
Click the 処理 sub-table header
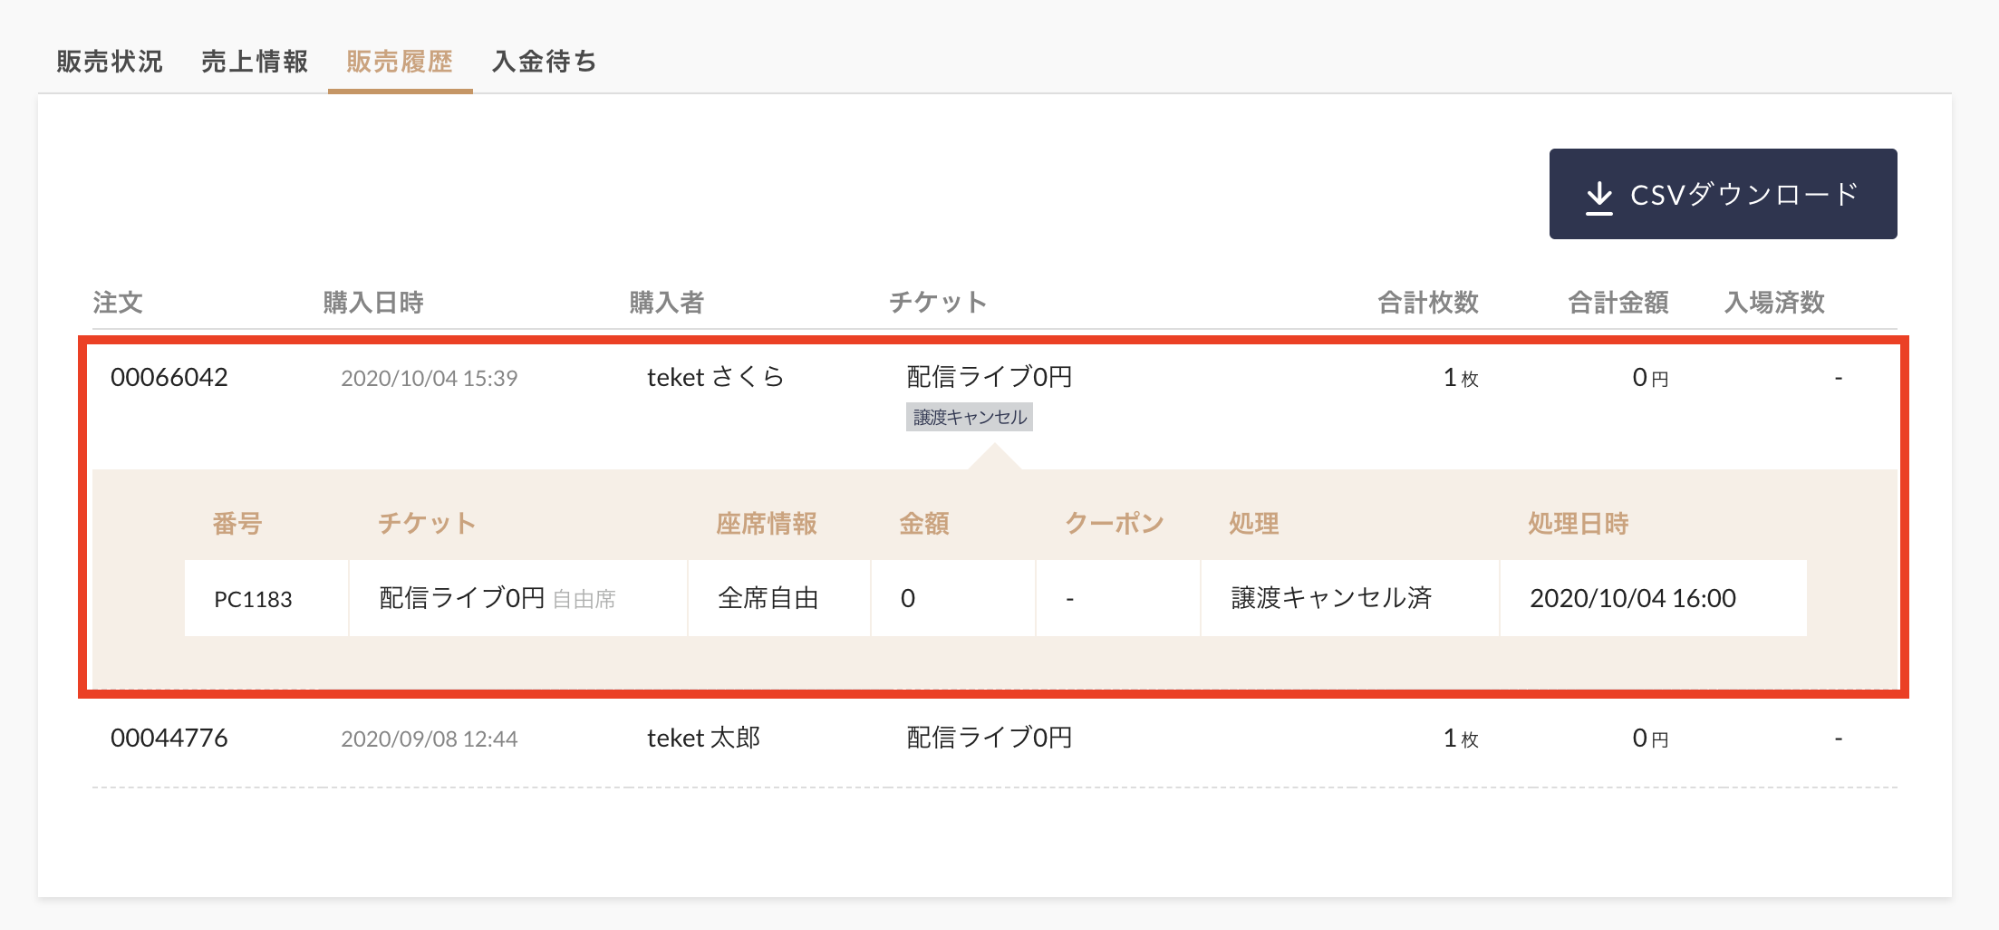pyautogui.click(x=1254, y=524)
